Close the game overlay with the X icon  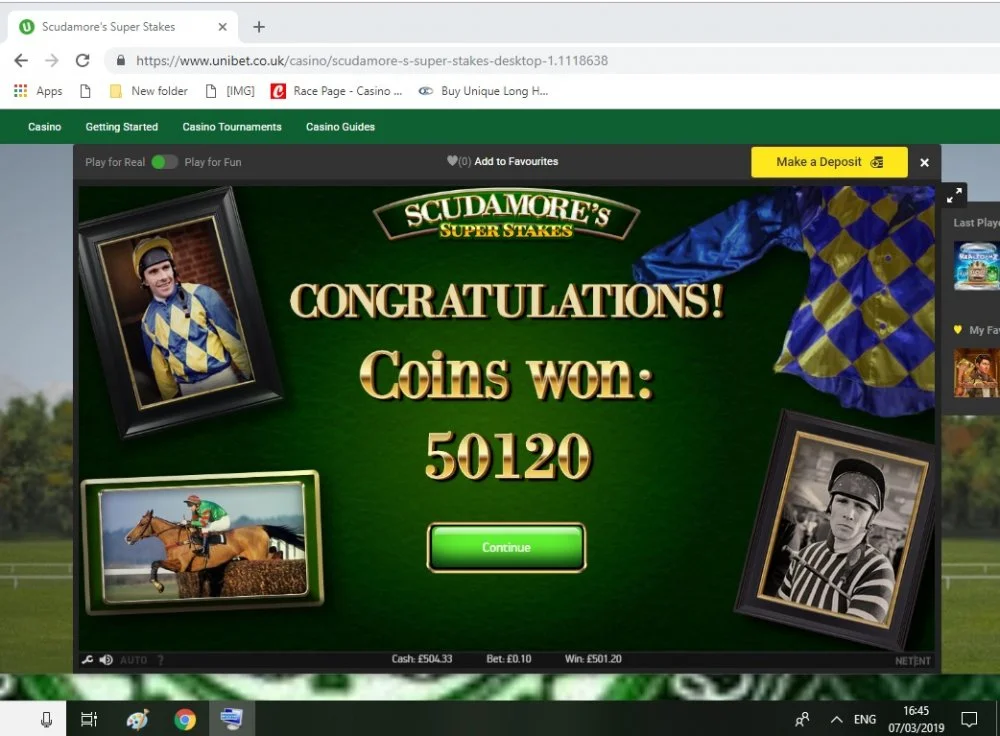click(x=924, y=163)
